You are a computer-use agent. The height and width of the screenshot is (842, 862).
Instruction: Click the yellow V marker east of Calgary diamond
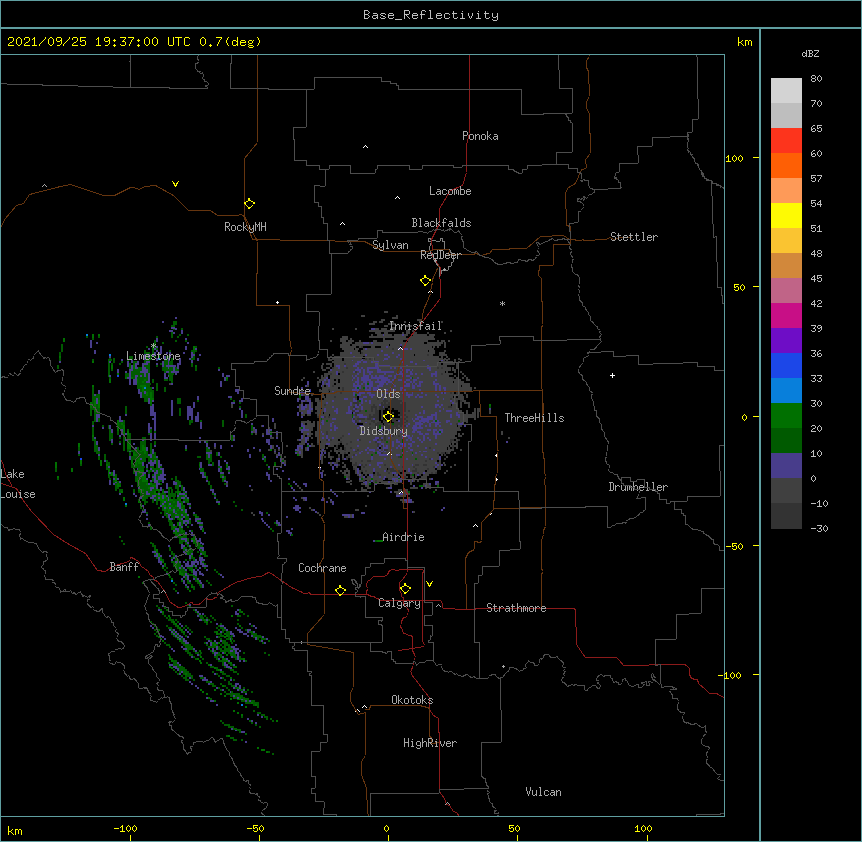429,584
